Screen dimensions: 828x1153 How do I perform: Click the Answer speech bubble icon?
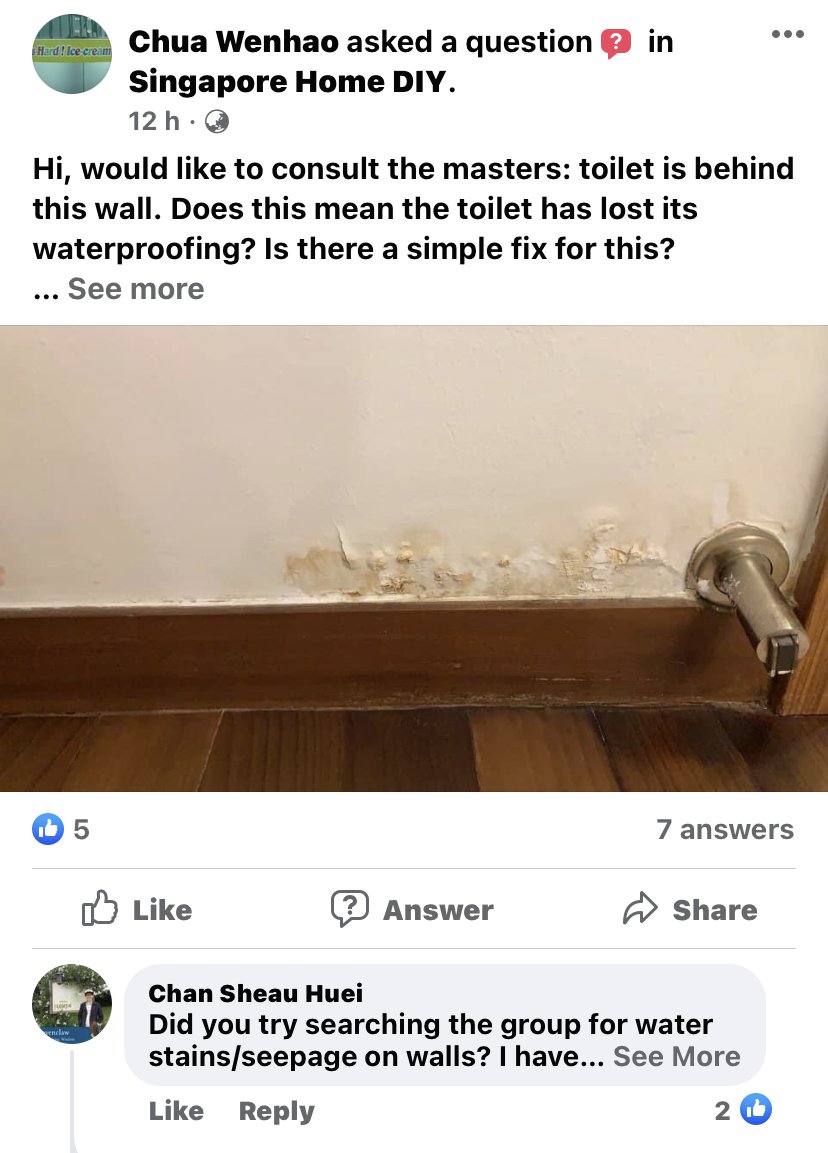(x=349, y=909)
